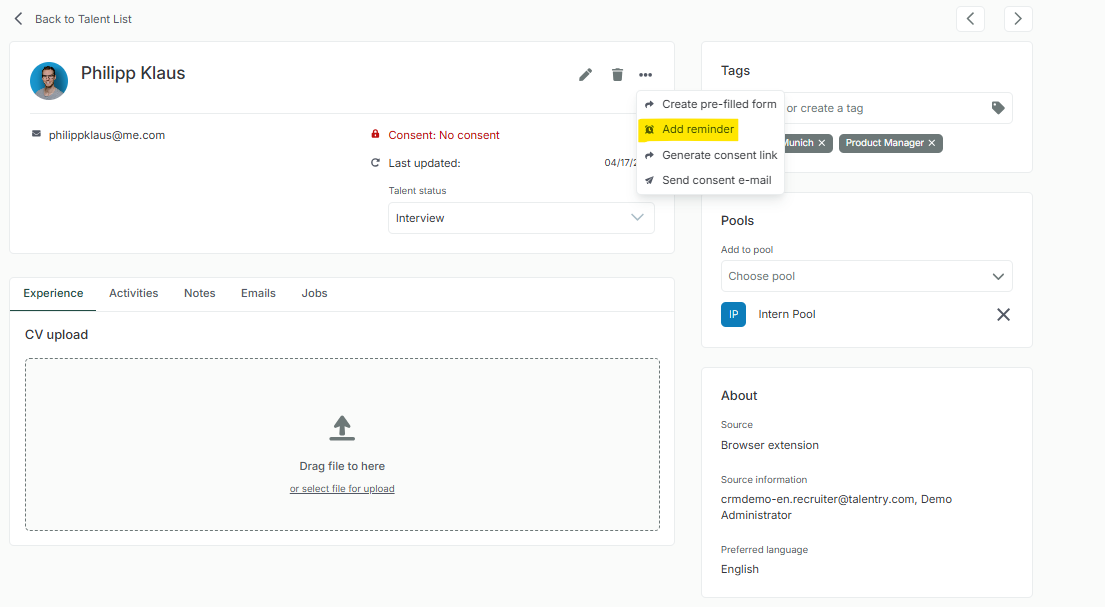
Task: Click the trash delete icon
Action: click(617, 75)
